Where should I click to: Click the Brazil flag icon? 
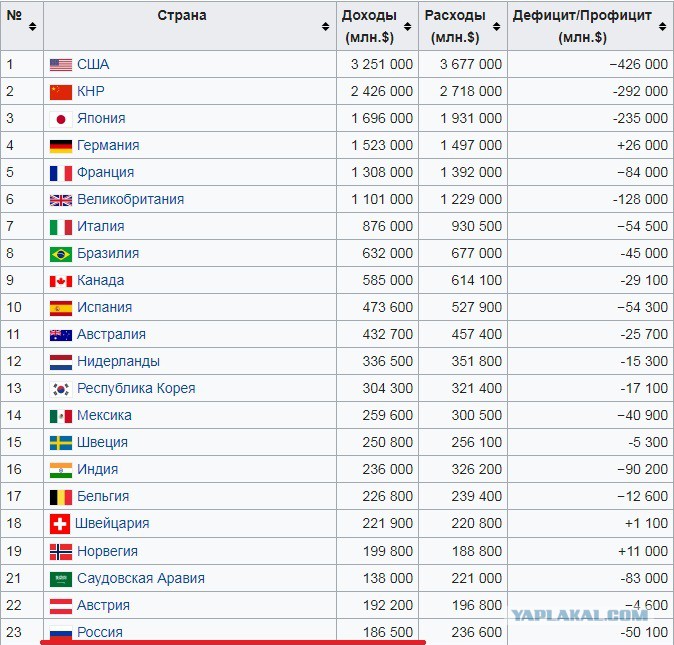[60, 254]
